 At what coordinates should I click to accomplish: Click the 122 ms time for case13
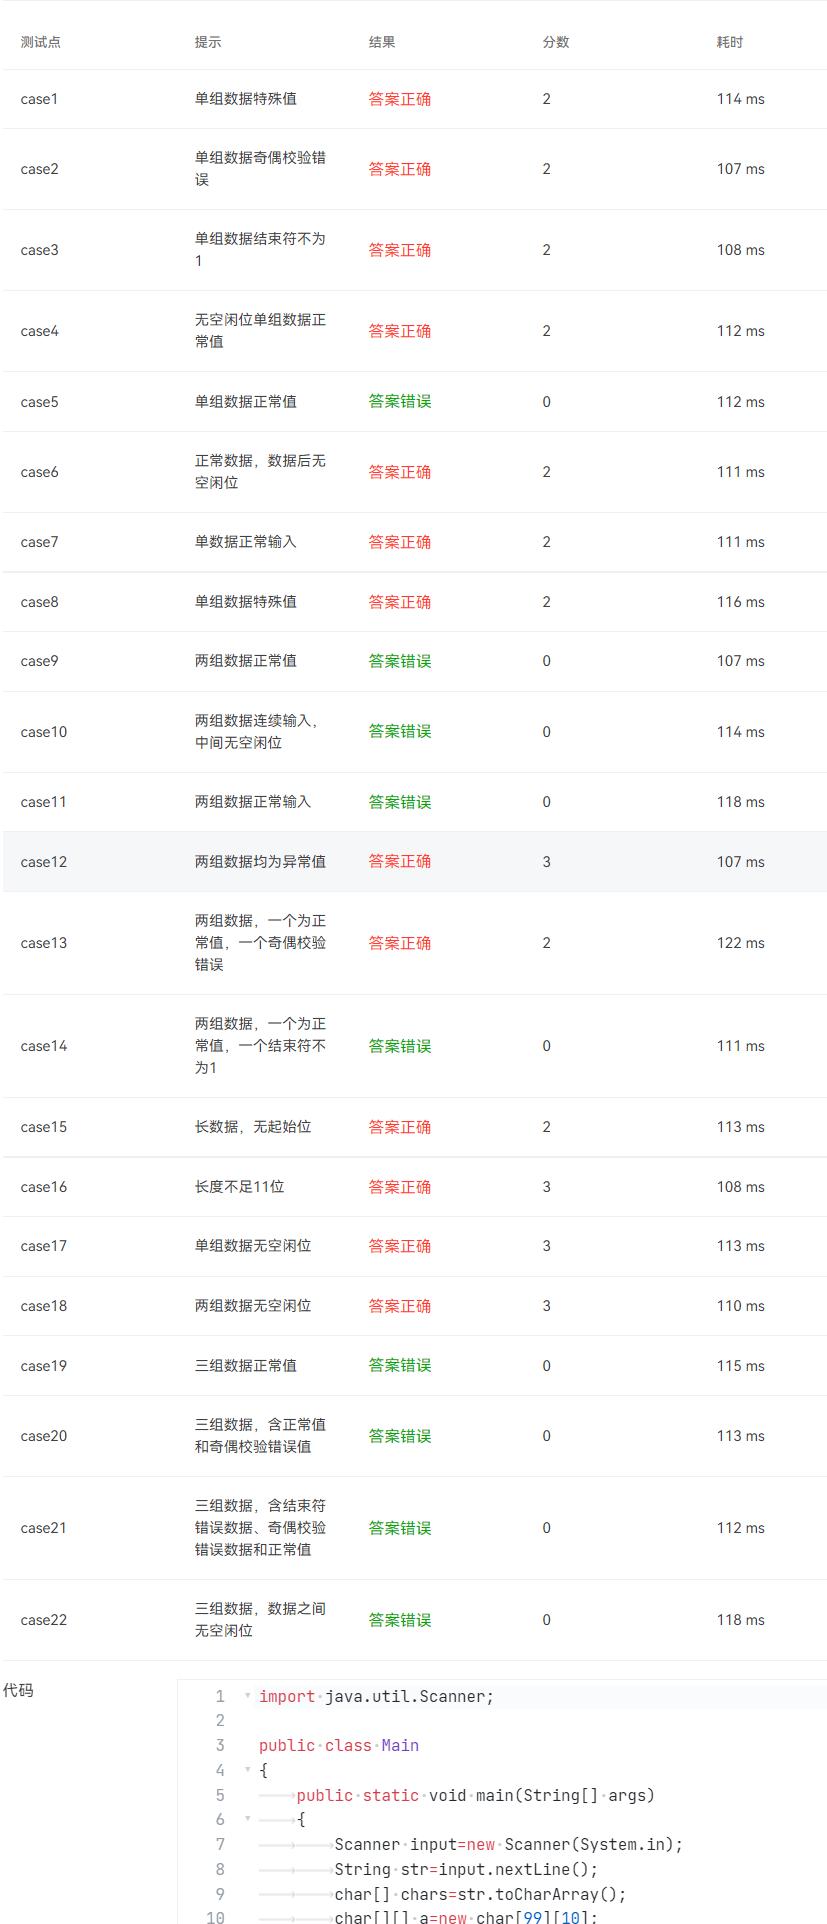pyautogui.click(x=740, y=943)
